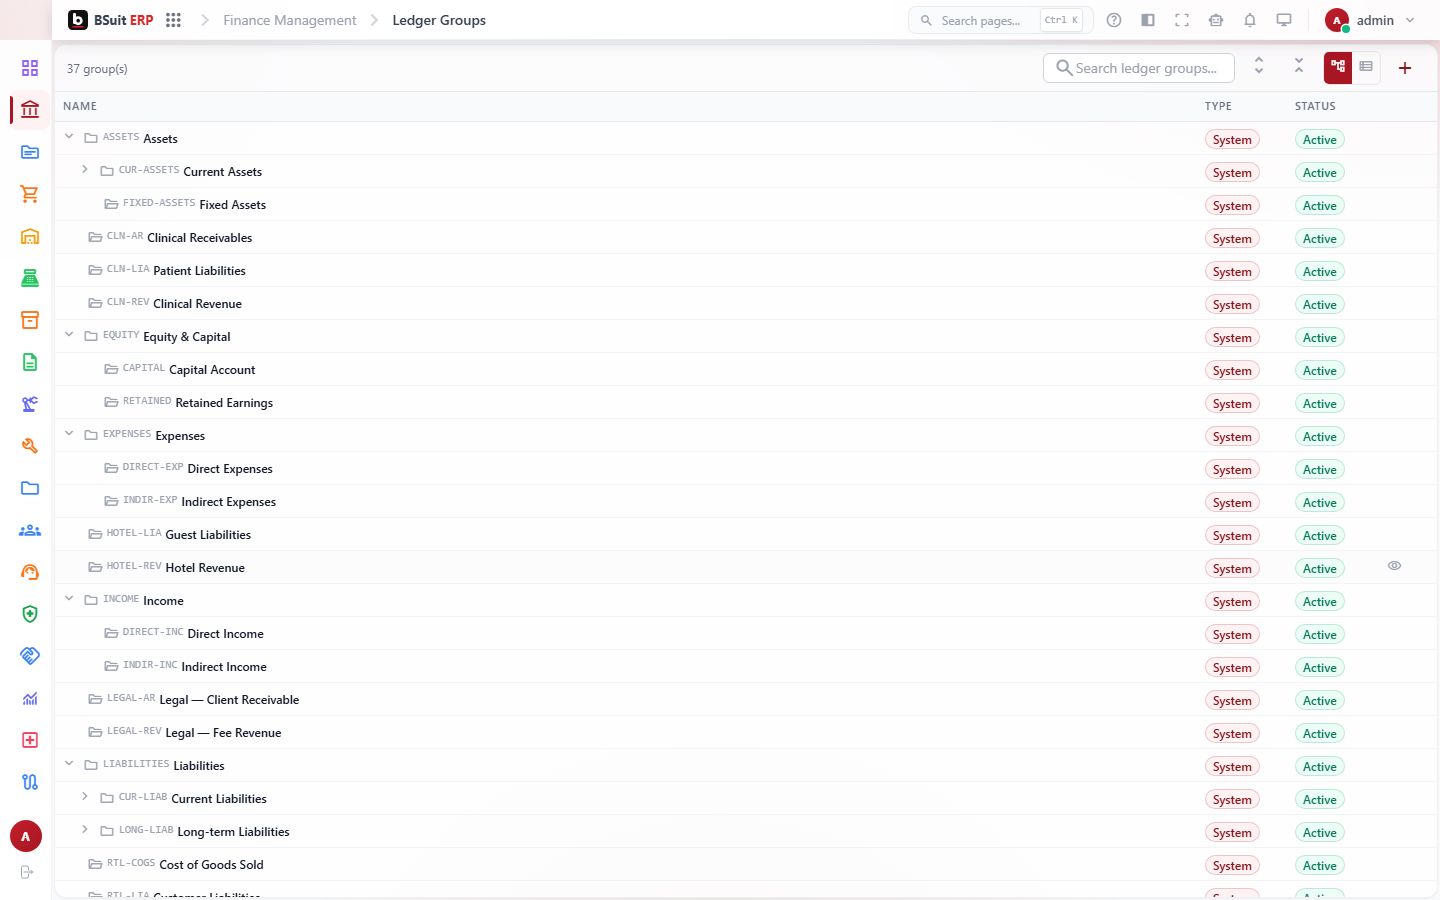The width and height of the screenshot is (1440, 900).
Task: Click the BSuit ERP logo
Action: (111, 20)
